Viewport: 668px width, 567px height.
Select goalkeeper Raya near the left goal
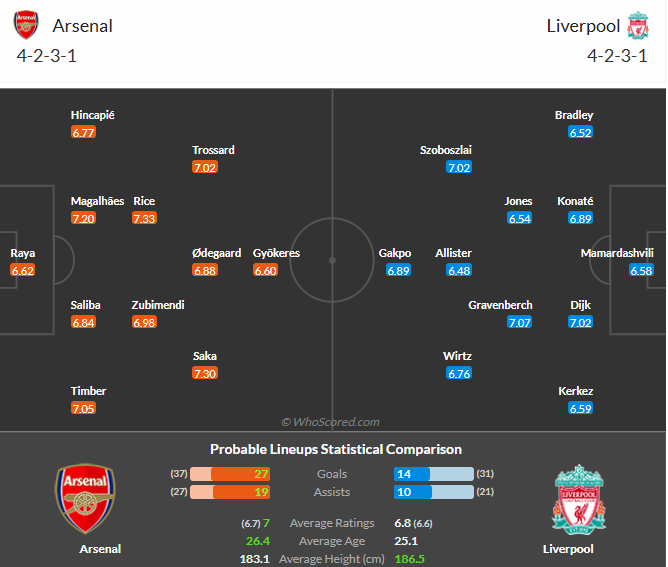(x=23, y=253)
